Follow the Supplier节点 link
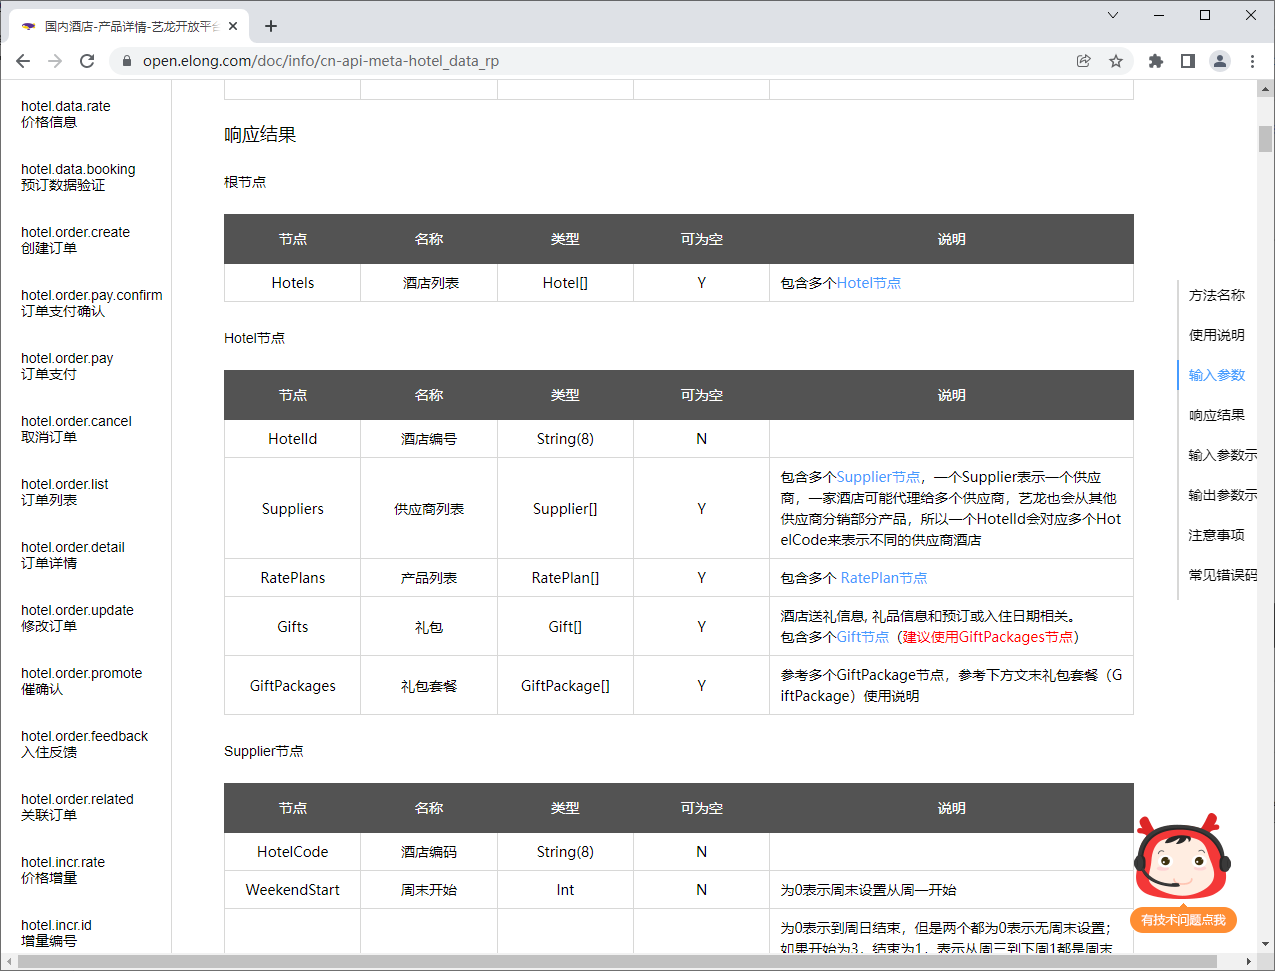Screen dimensions: 1275x971 pyautogui.click(x=878, y=477)
